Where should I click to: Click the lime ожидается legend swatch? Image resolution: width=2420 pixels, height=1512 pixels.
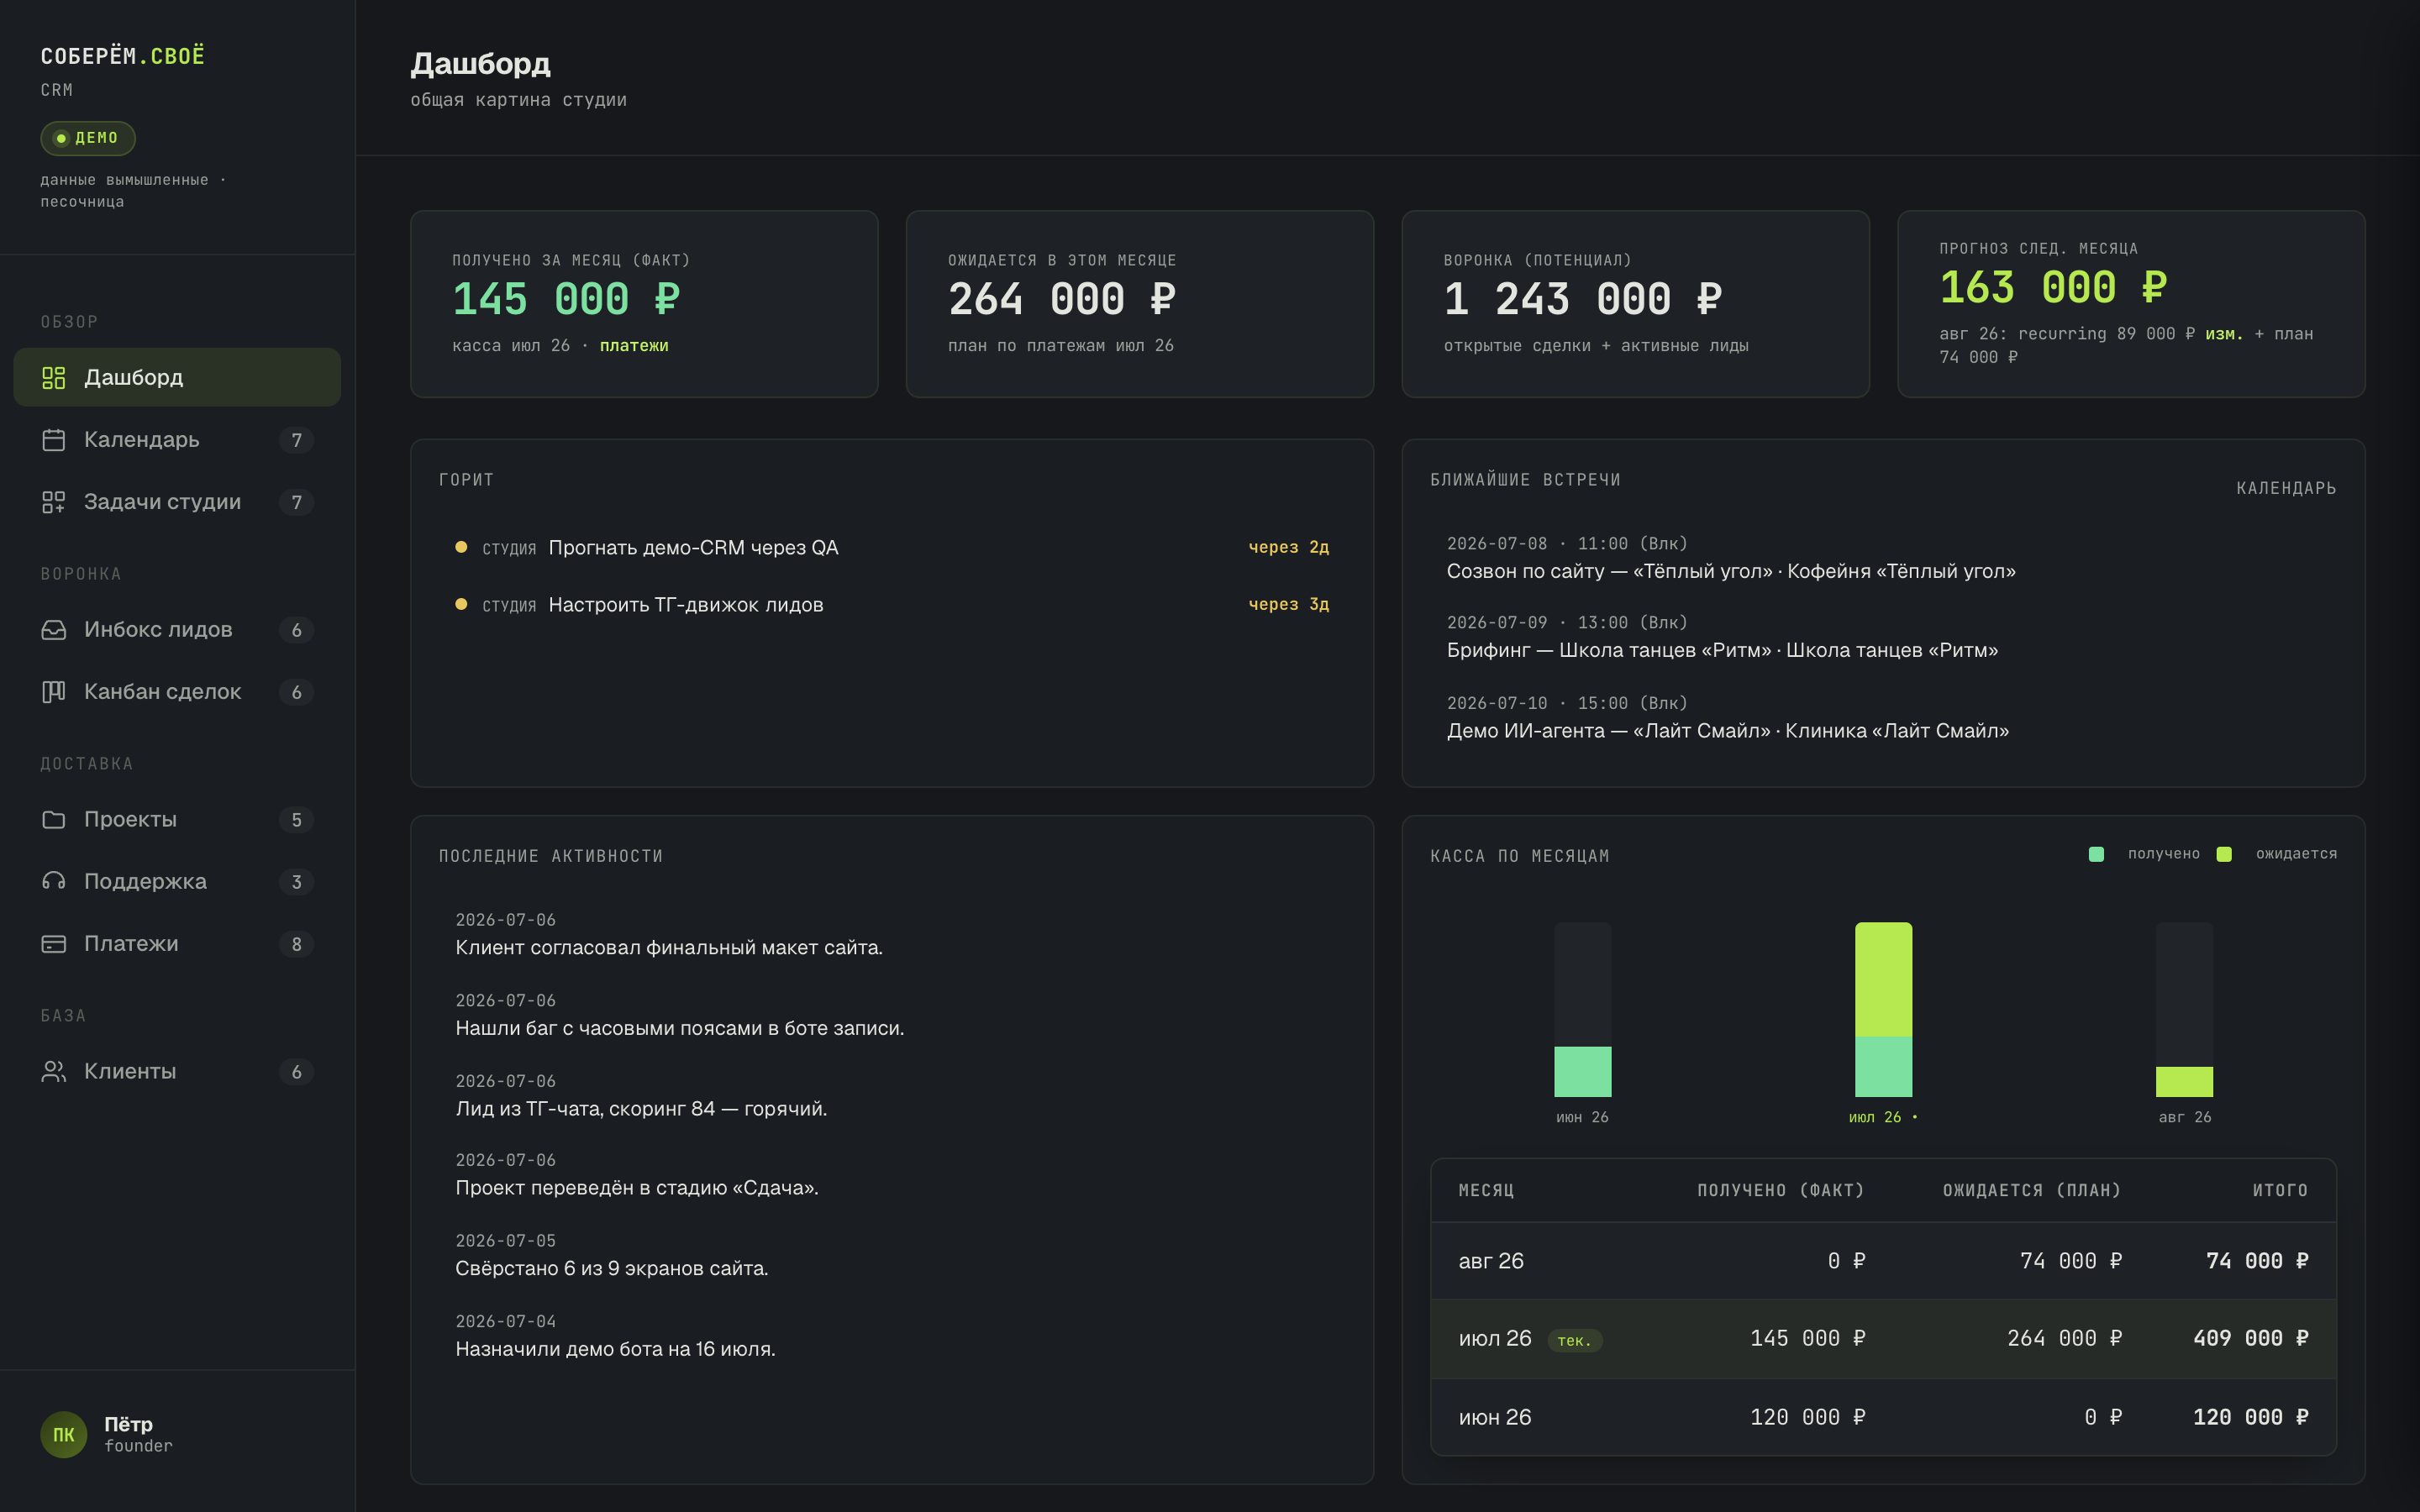[x=2224, y=854]
